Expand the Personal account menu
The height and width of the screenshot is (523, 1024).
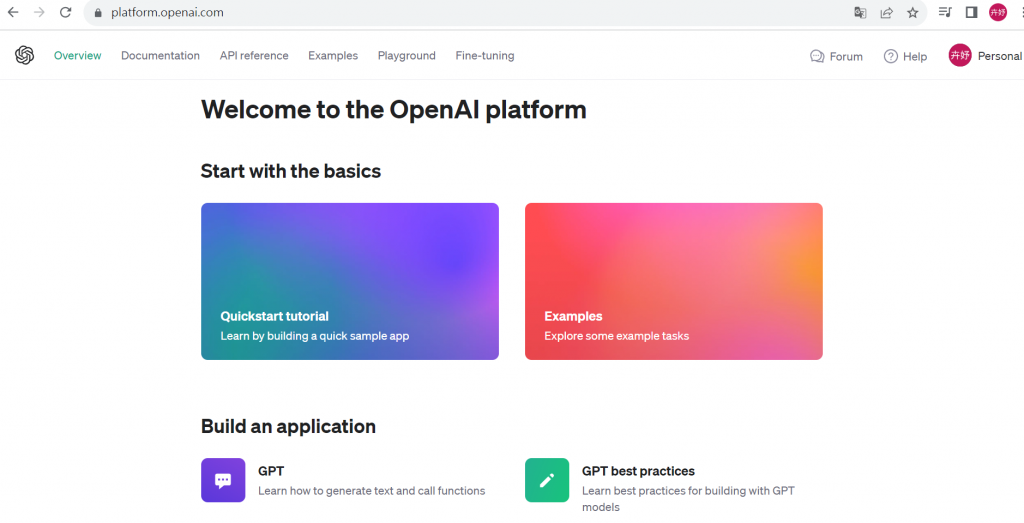coord(986,55)
